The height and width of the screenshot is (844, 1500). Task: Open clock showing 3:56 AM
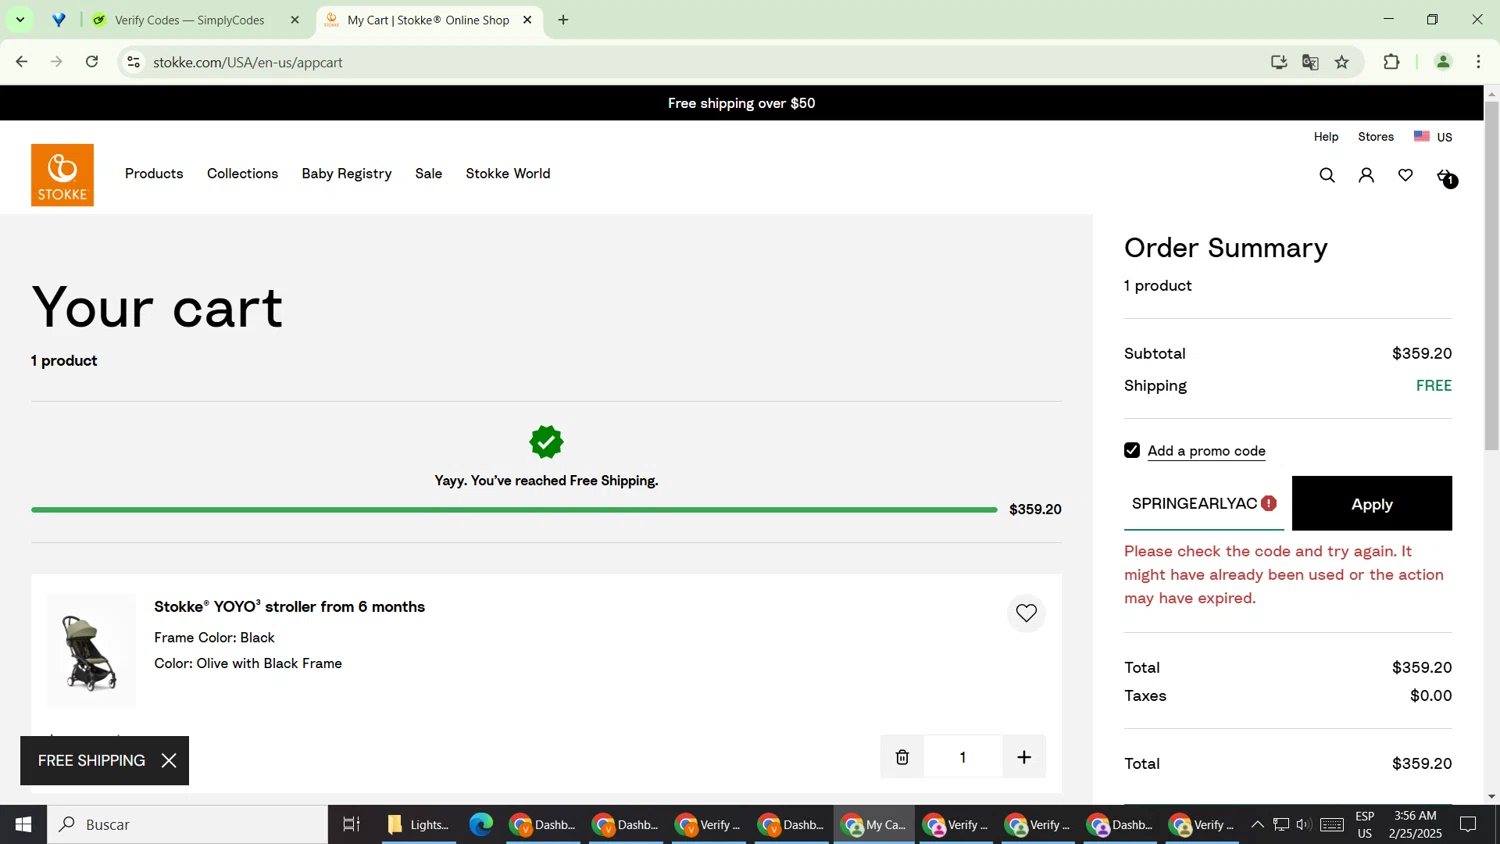1414,825
